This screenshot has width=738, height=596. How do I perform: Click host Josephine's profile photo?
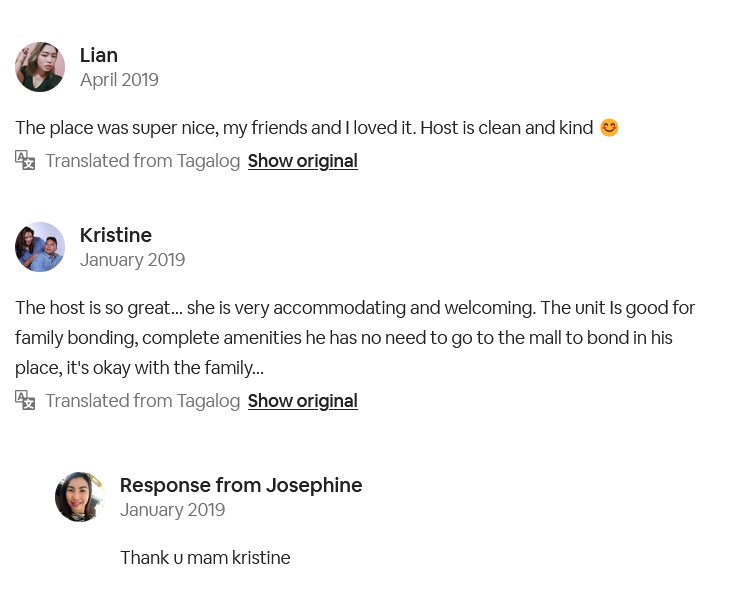80,497
